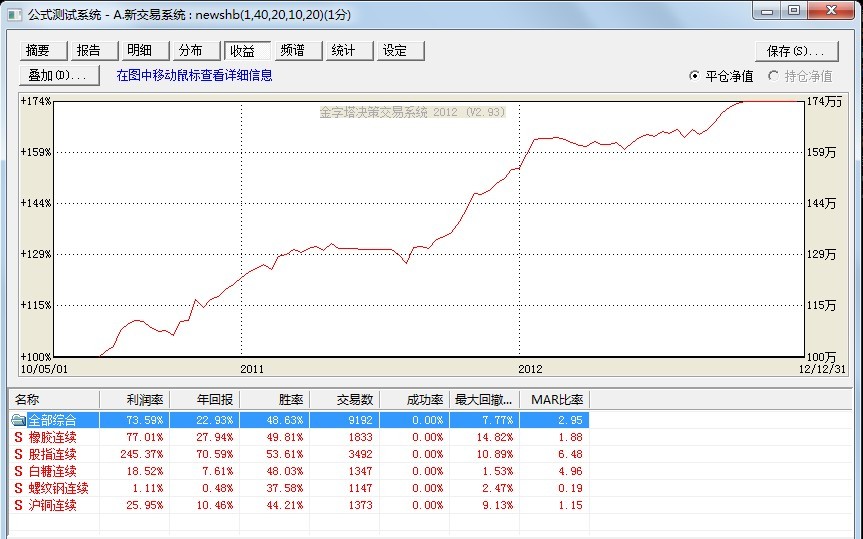Close the 公式测试系统 window

pos(832,10)
